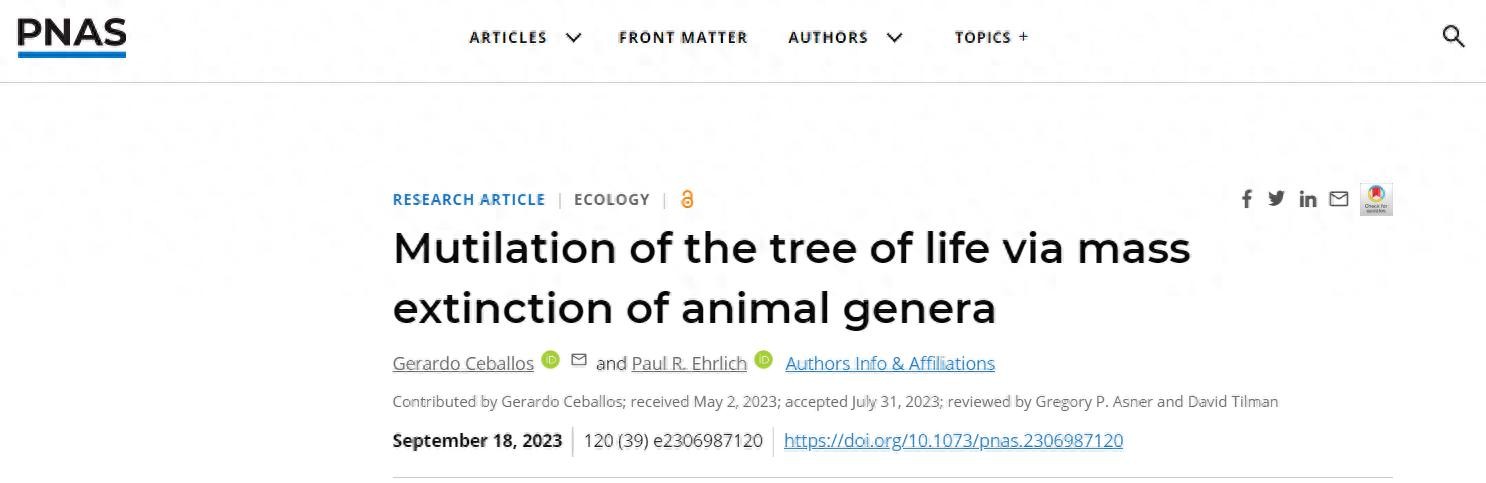Viewport: 1486px width, 483px height.
Task: Open Gerardo Ceballos's ORCID icon
Action: point(551,359)
